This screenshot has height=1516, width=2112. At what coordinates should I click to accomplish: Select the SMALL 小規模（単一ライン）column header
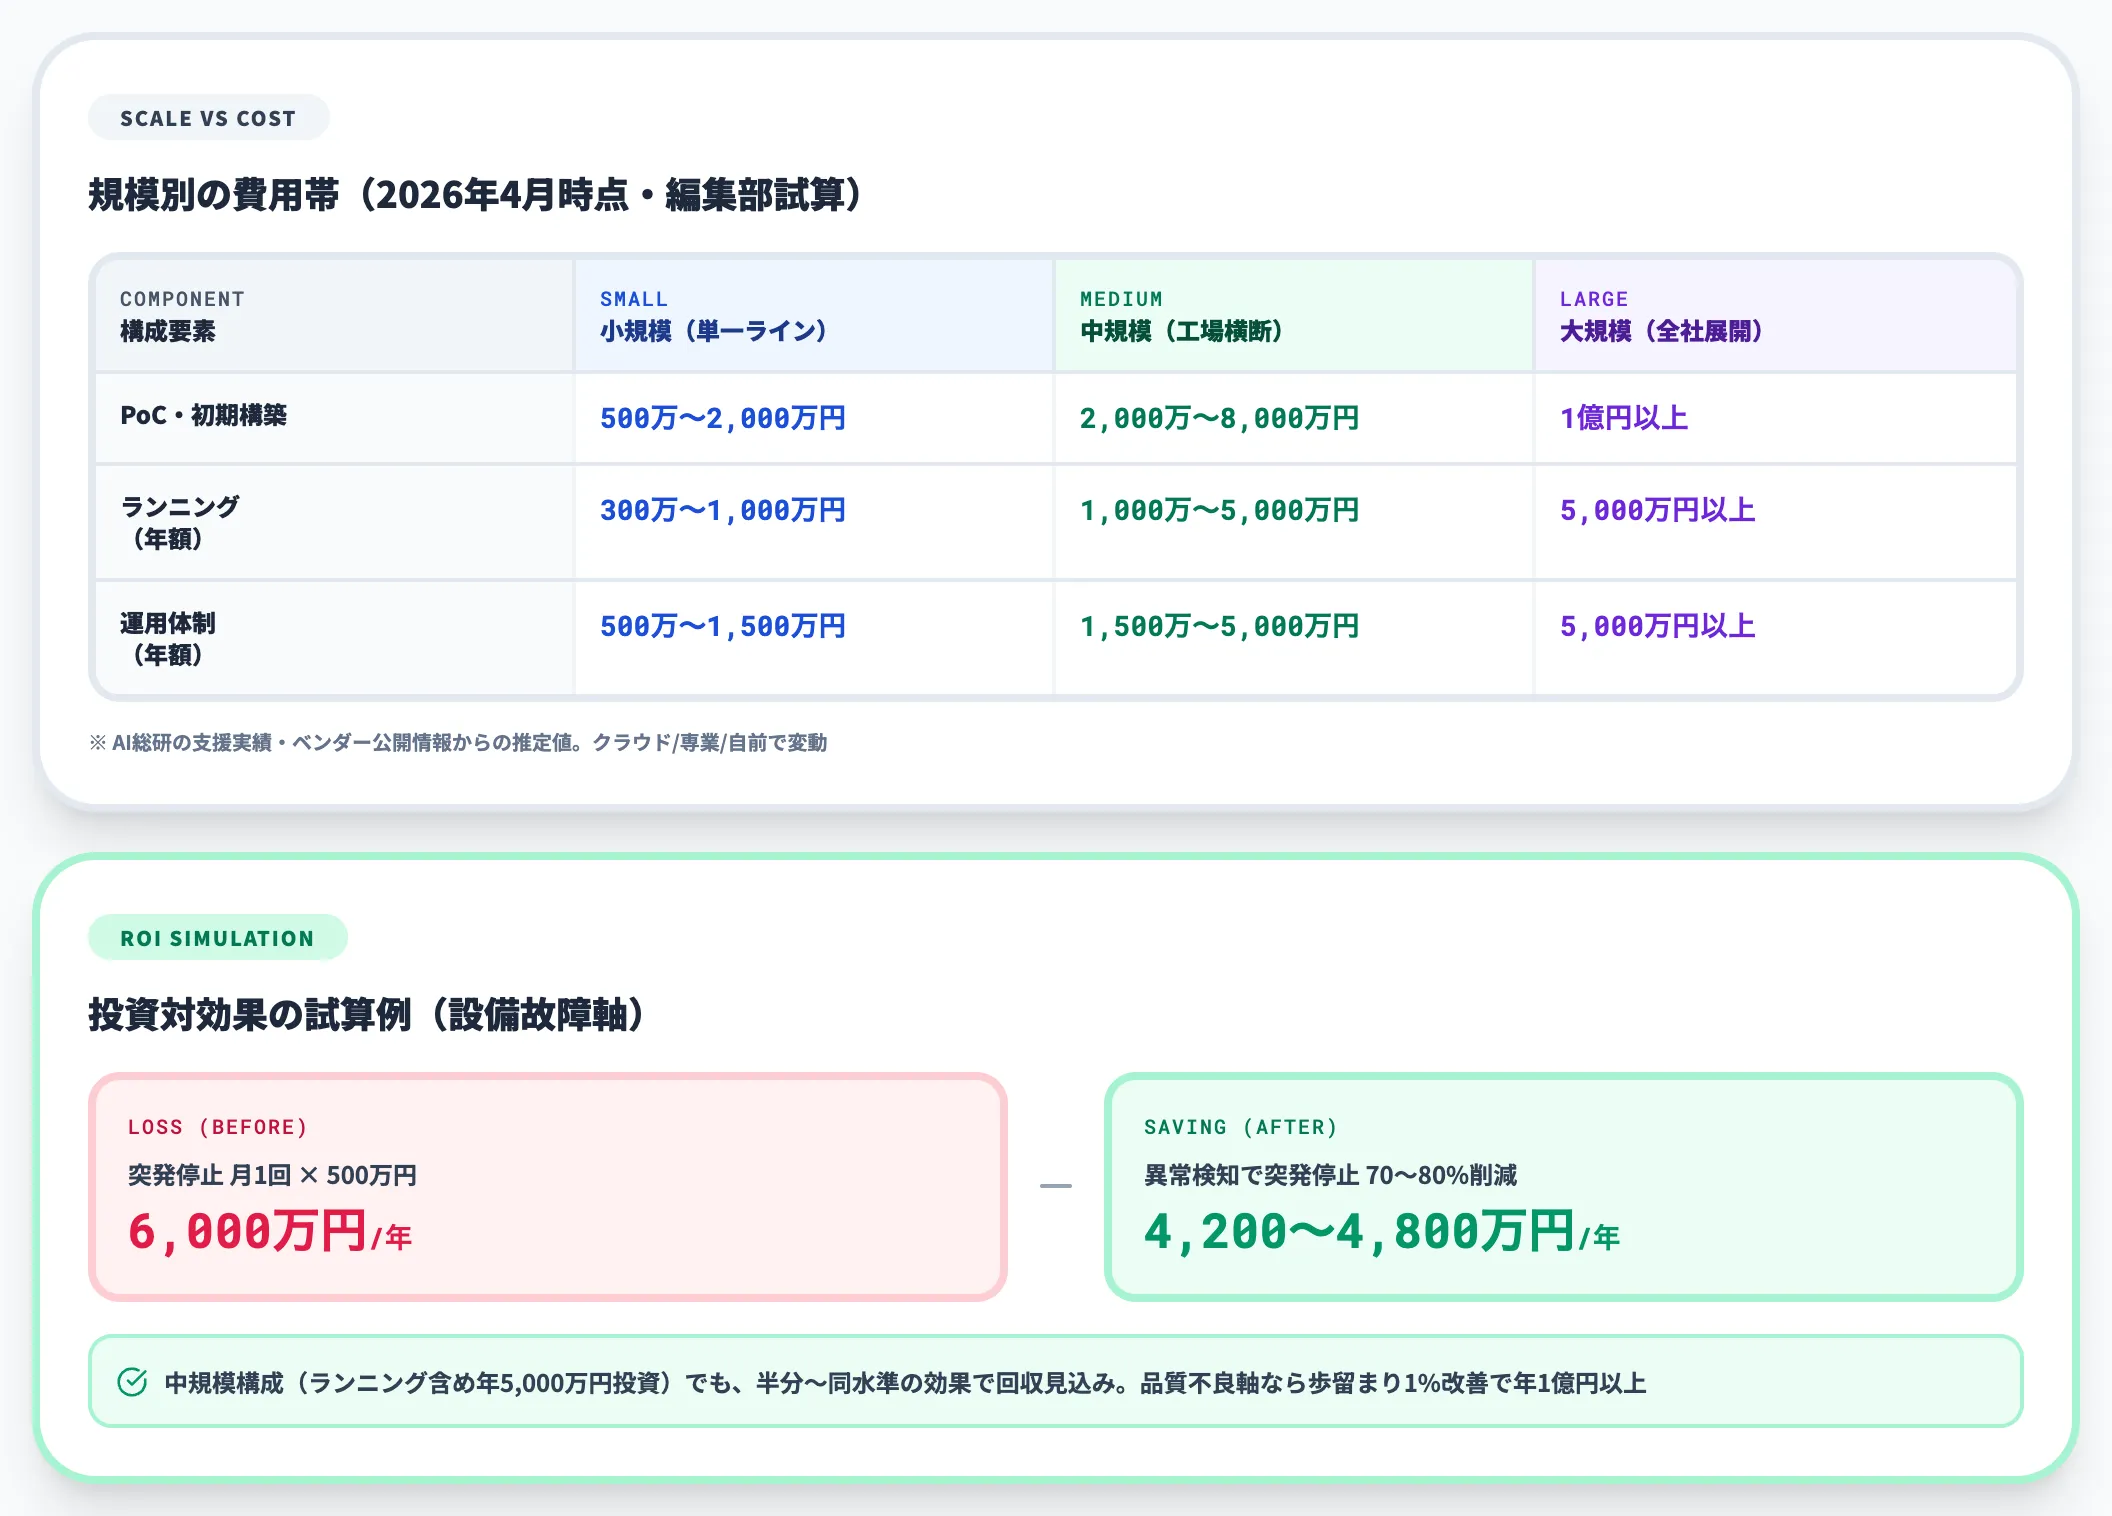coord(713,315)
